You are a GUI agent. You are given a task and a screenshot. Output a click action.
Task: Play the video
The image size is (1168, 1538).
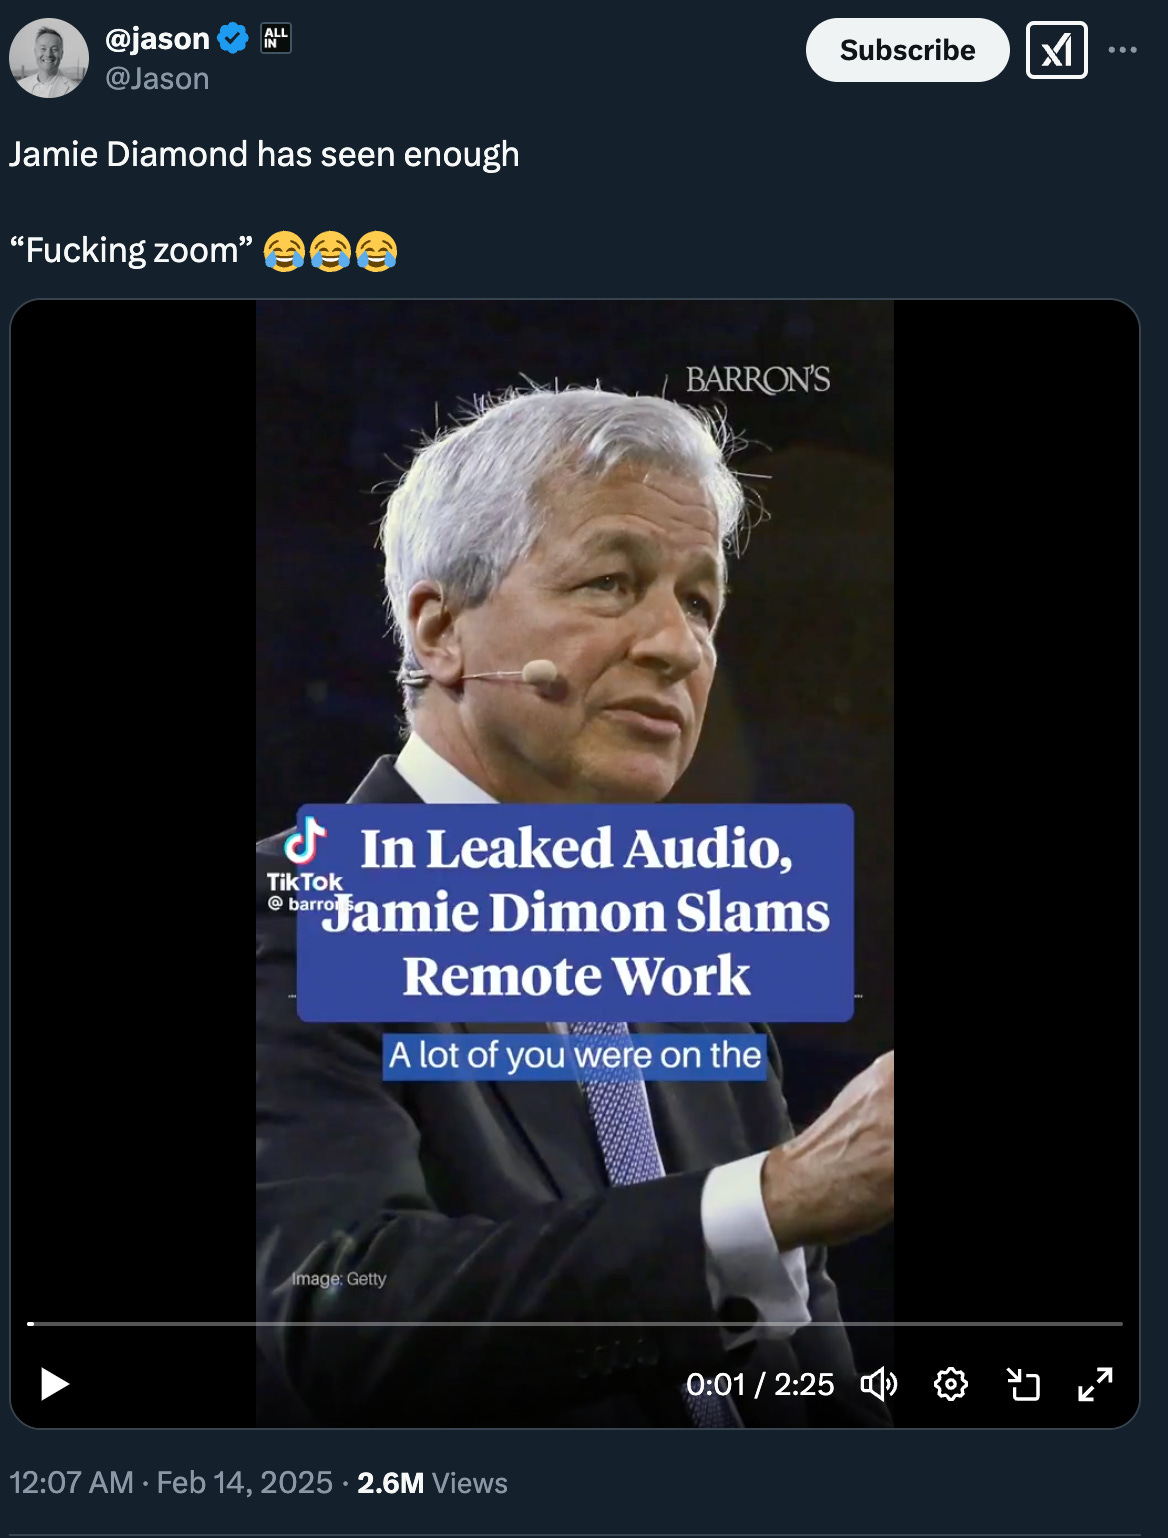pyautogui.click(x=54, y=1384)
